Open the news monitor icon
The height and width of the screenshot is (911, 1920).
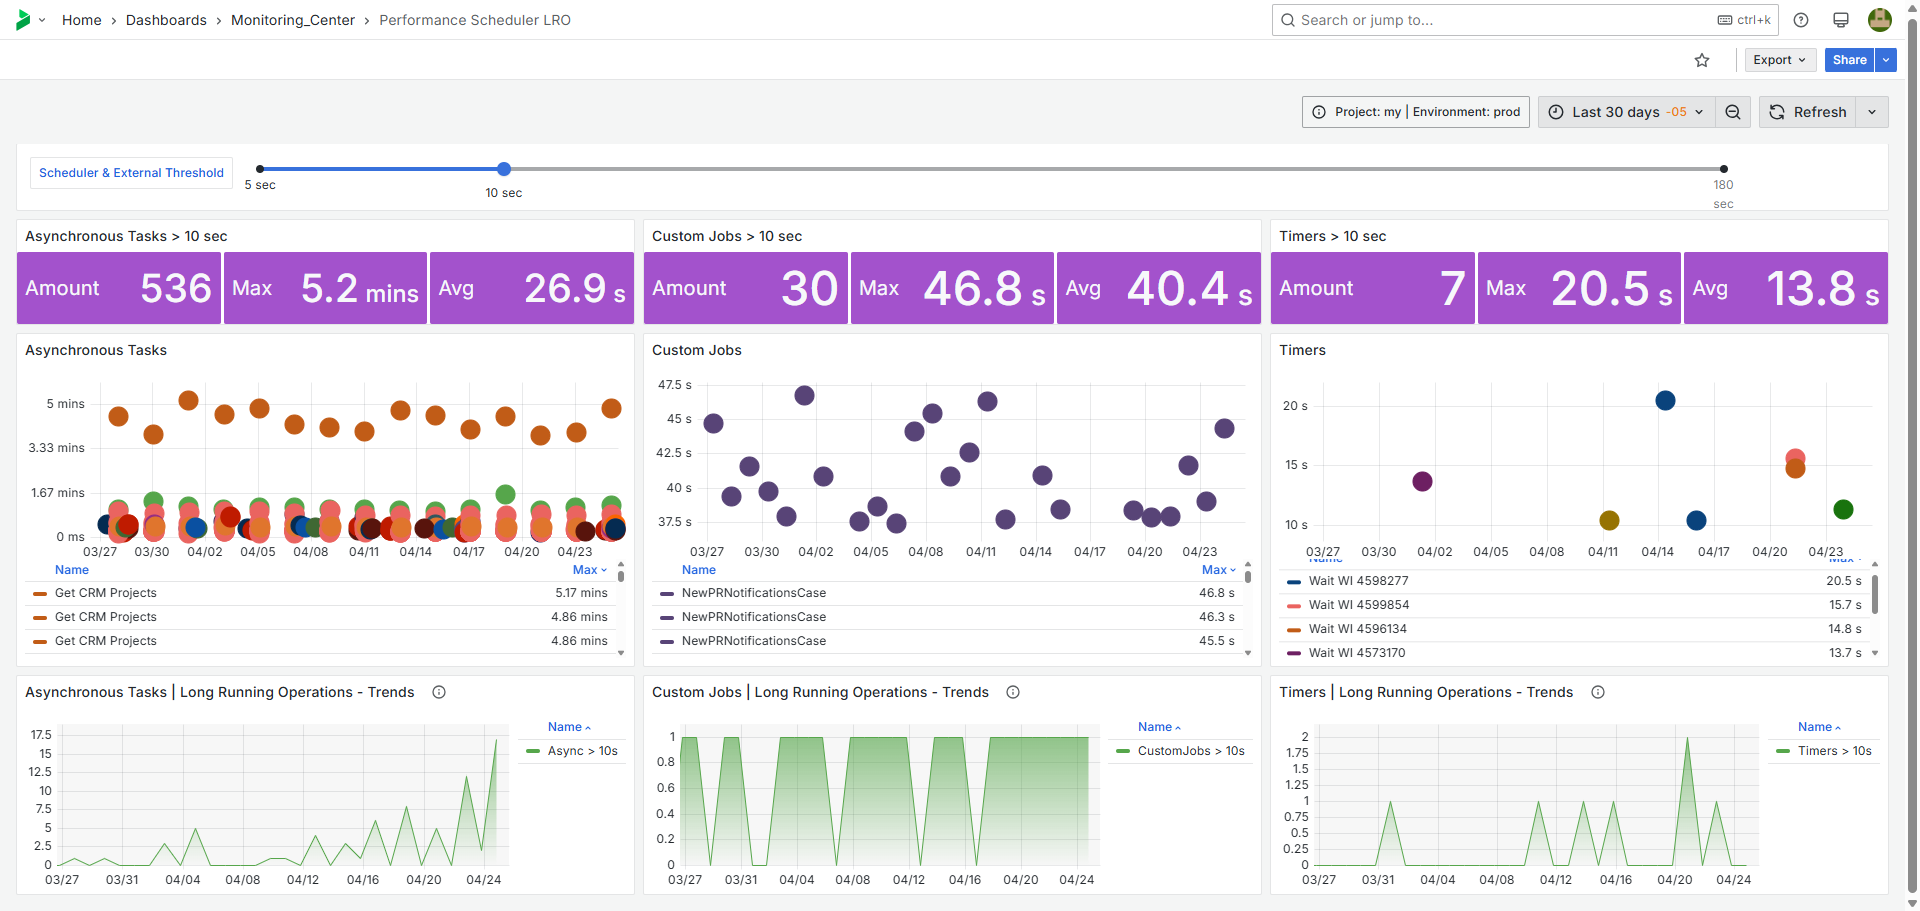1840,19
